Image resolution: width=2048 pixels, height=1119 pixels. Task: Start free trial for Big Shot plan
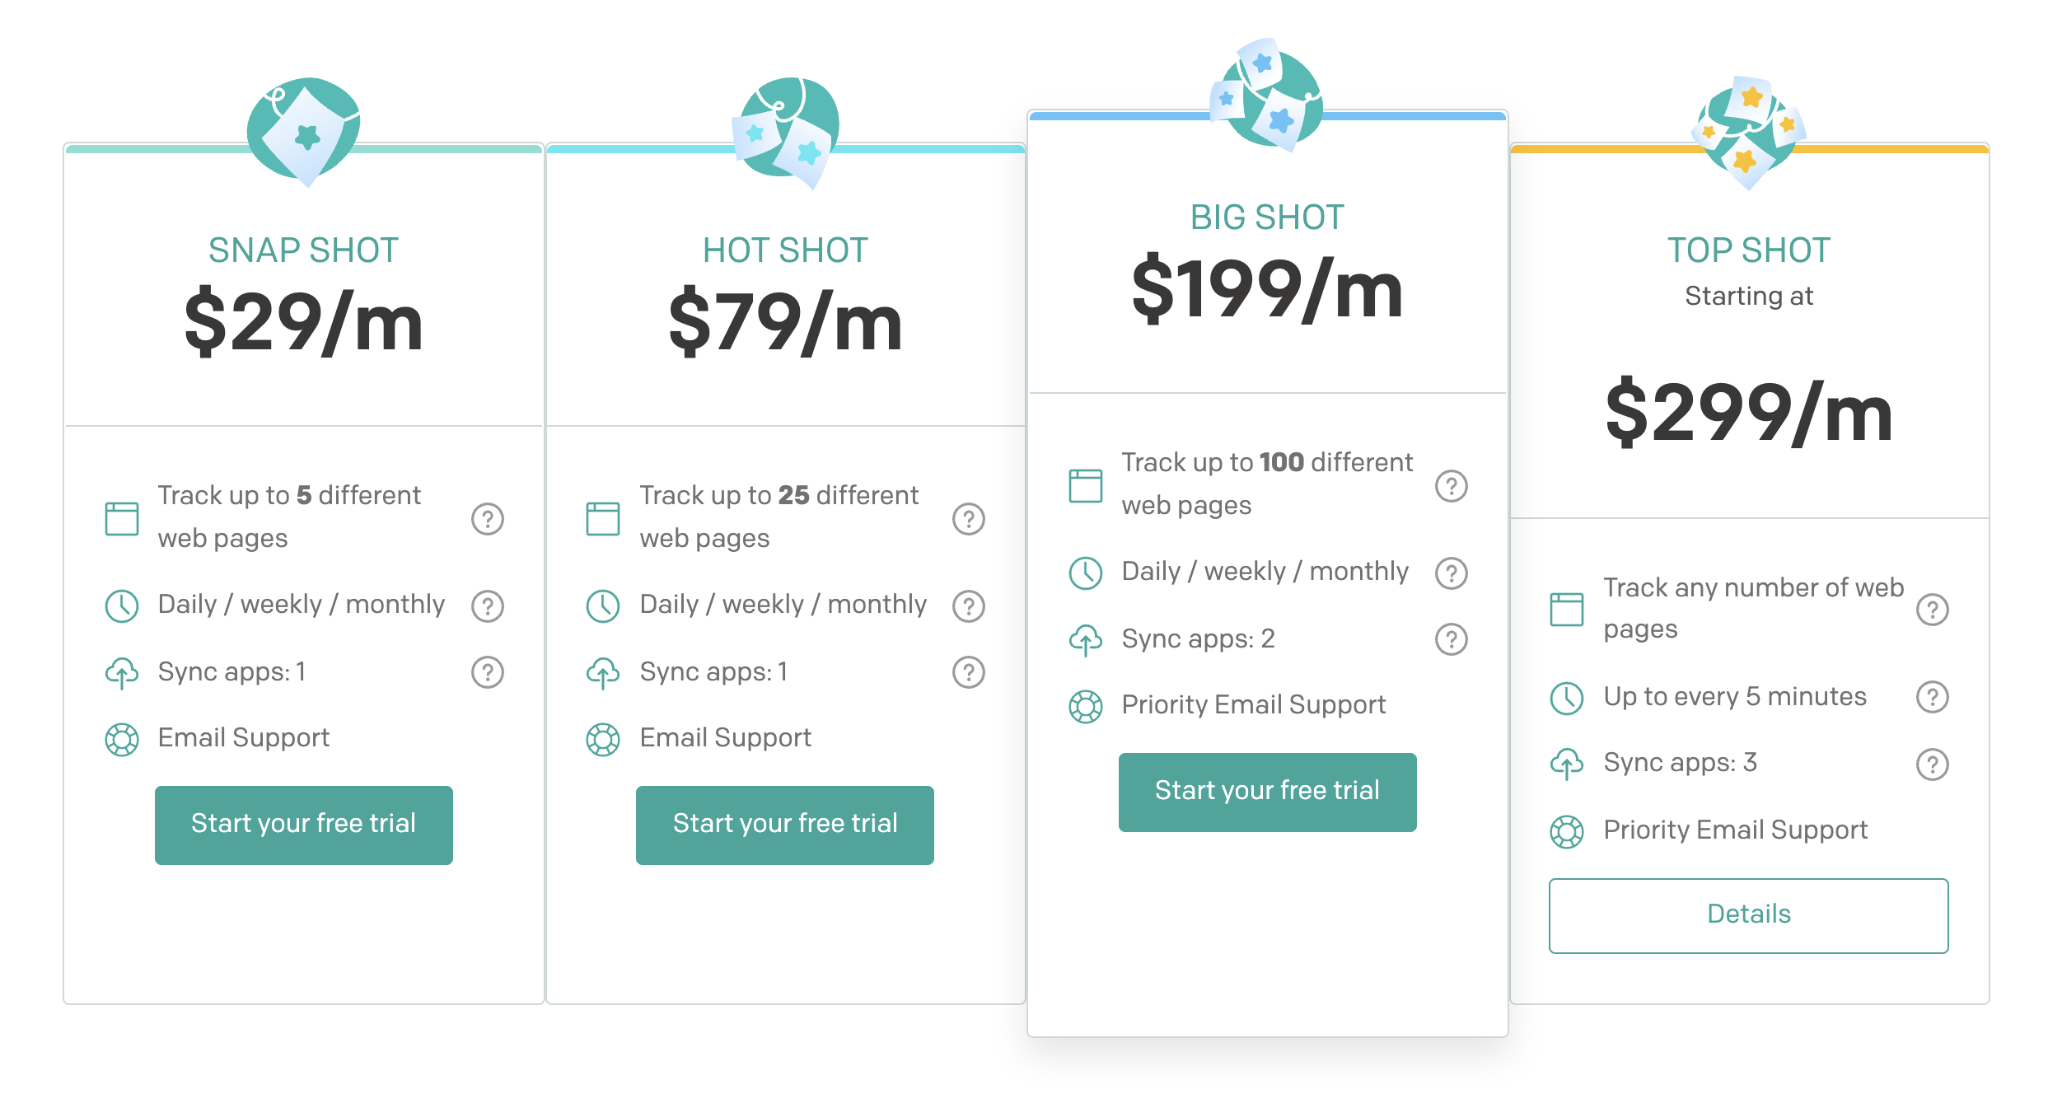click(1267, 792)
